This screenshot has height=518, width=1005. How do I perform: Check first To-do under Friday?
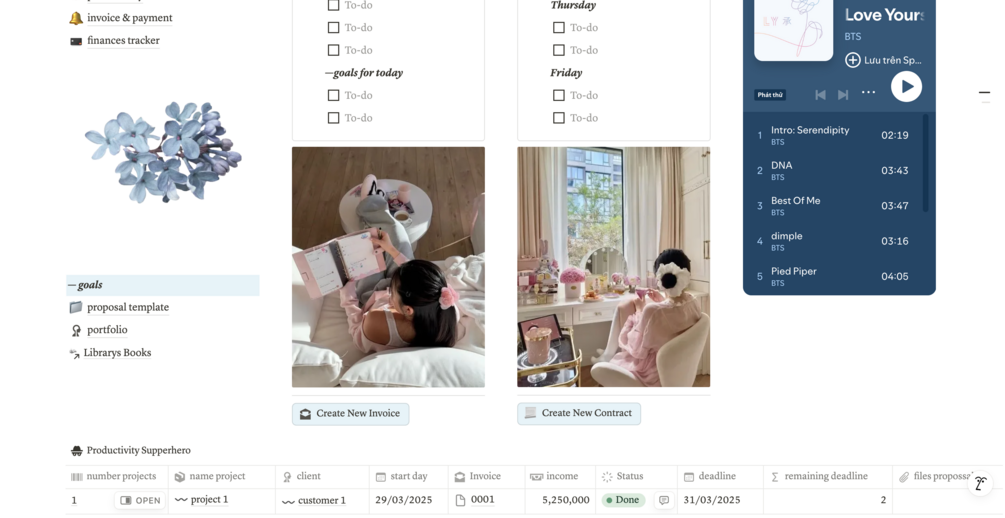(x=559, y=95)
